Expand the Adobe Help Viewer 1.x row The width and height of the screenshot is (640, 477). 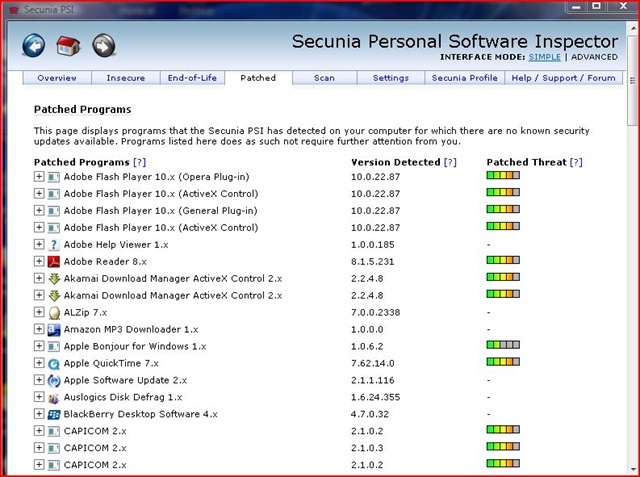click(x=39, y=244)
